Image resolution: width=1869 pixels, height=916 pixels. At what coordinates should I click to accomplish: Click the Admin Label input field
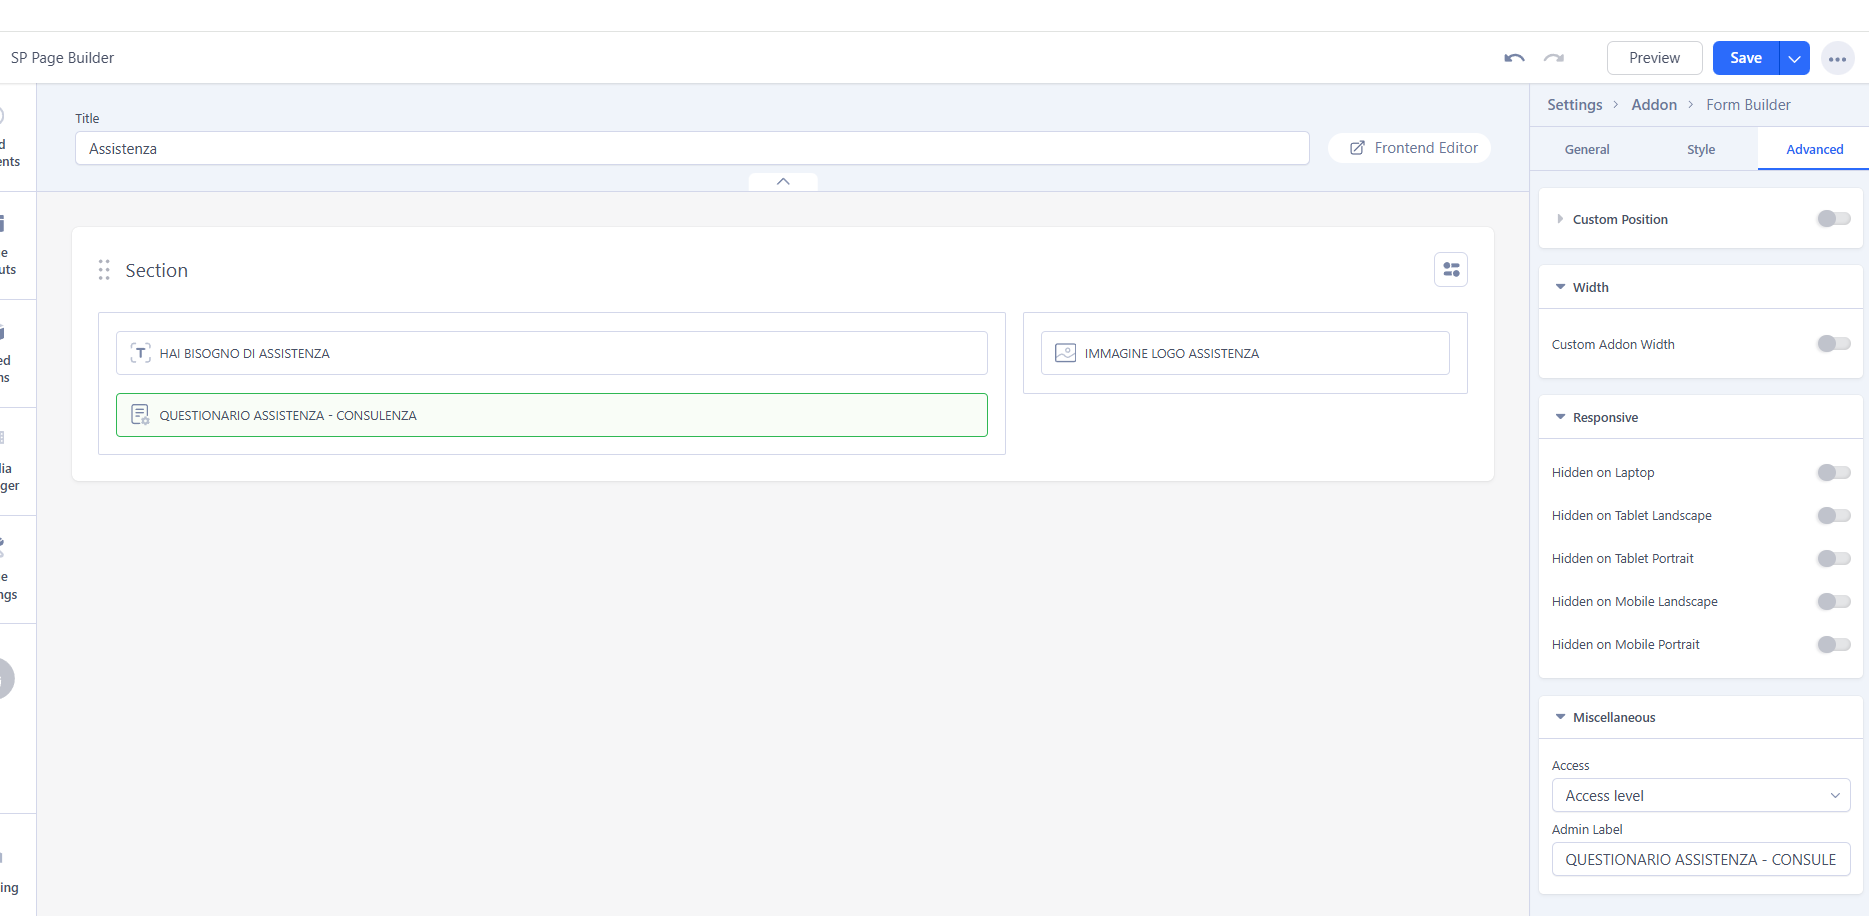[x=1700, y=860]
